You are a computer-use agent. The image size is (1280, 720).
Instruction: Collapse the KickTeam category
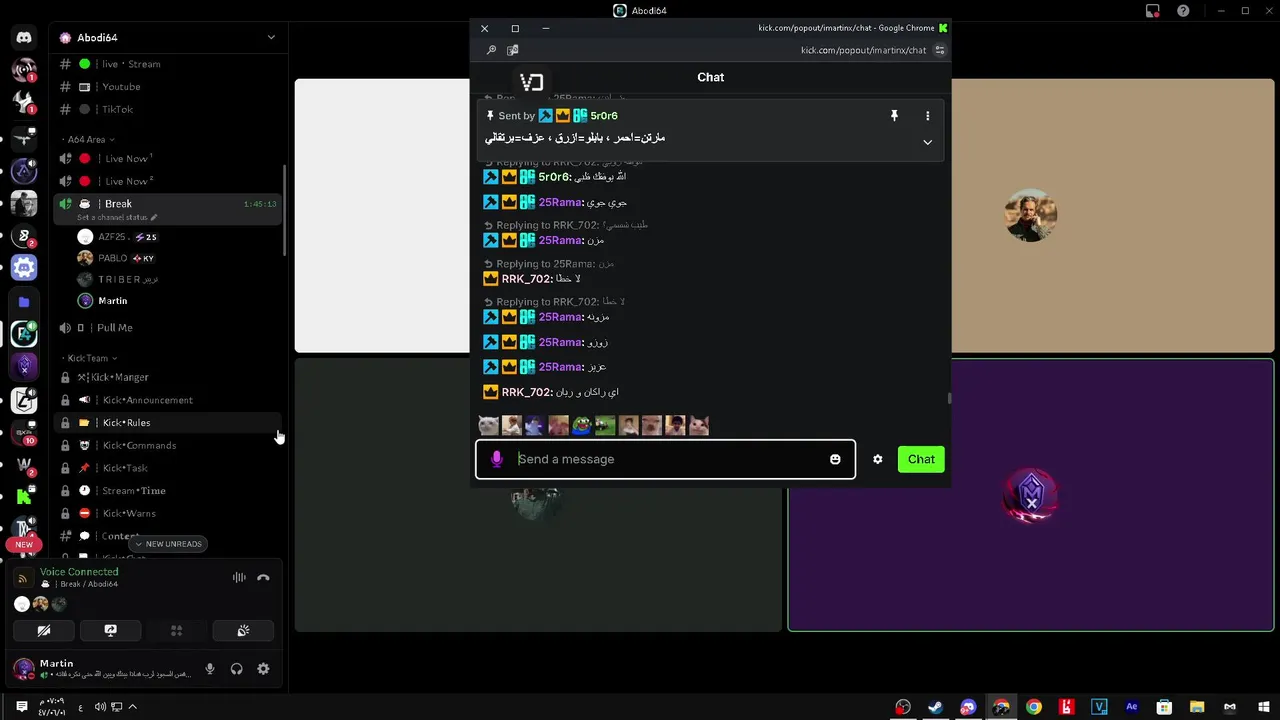pyautogui.click(x=92, y=358)
